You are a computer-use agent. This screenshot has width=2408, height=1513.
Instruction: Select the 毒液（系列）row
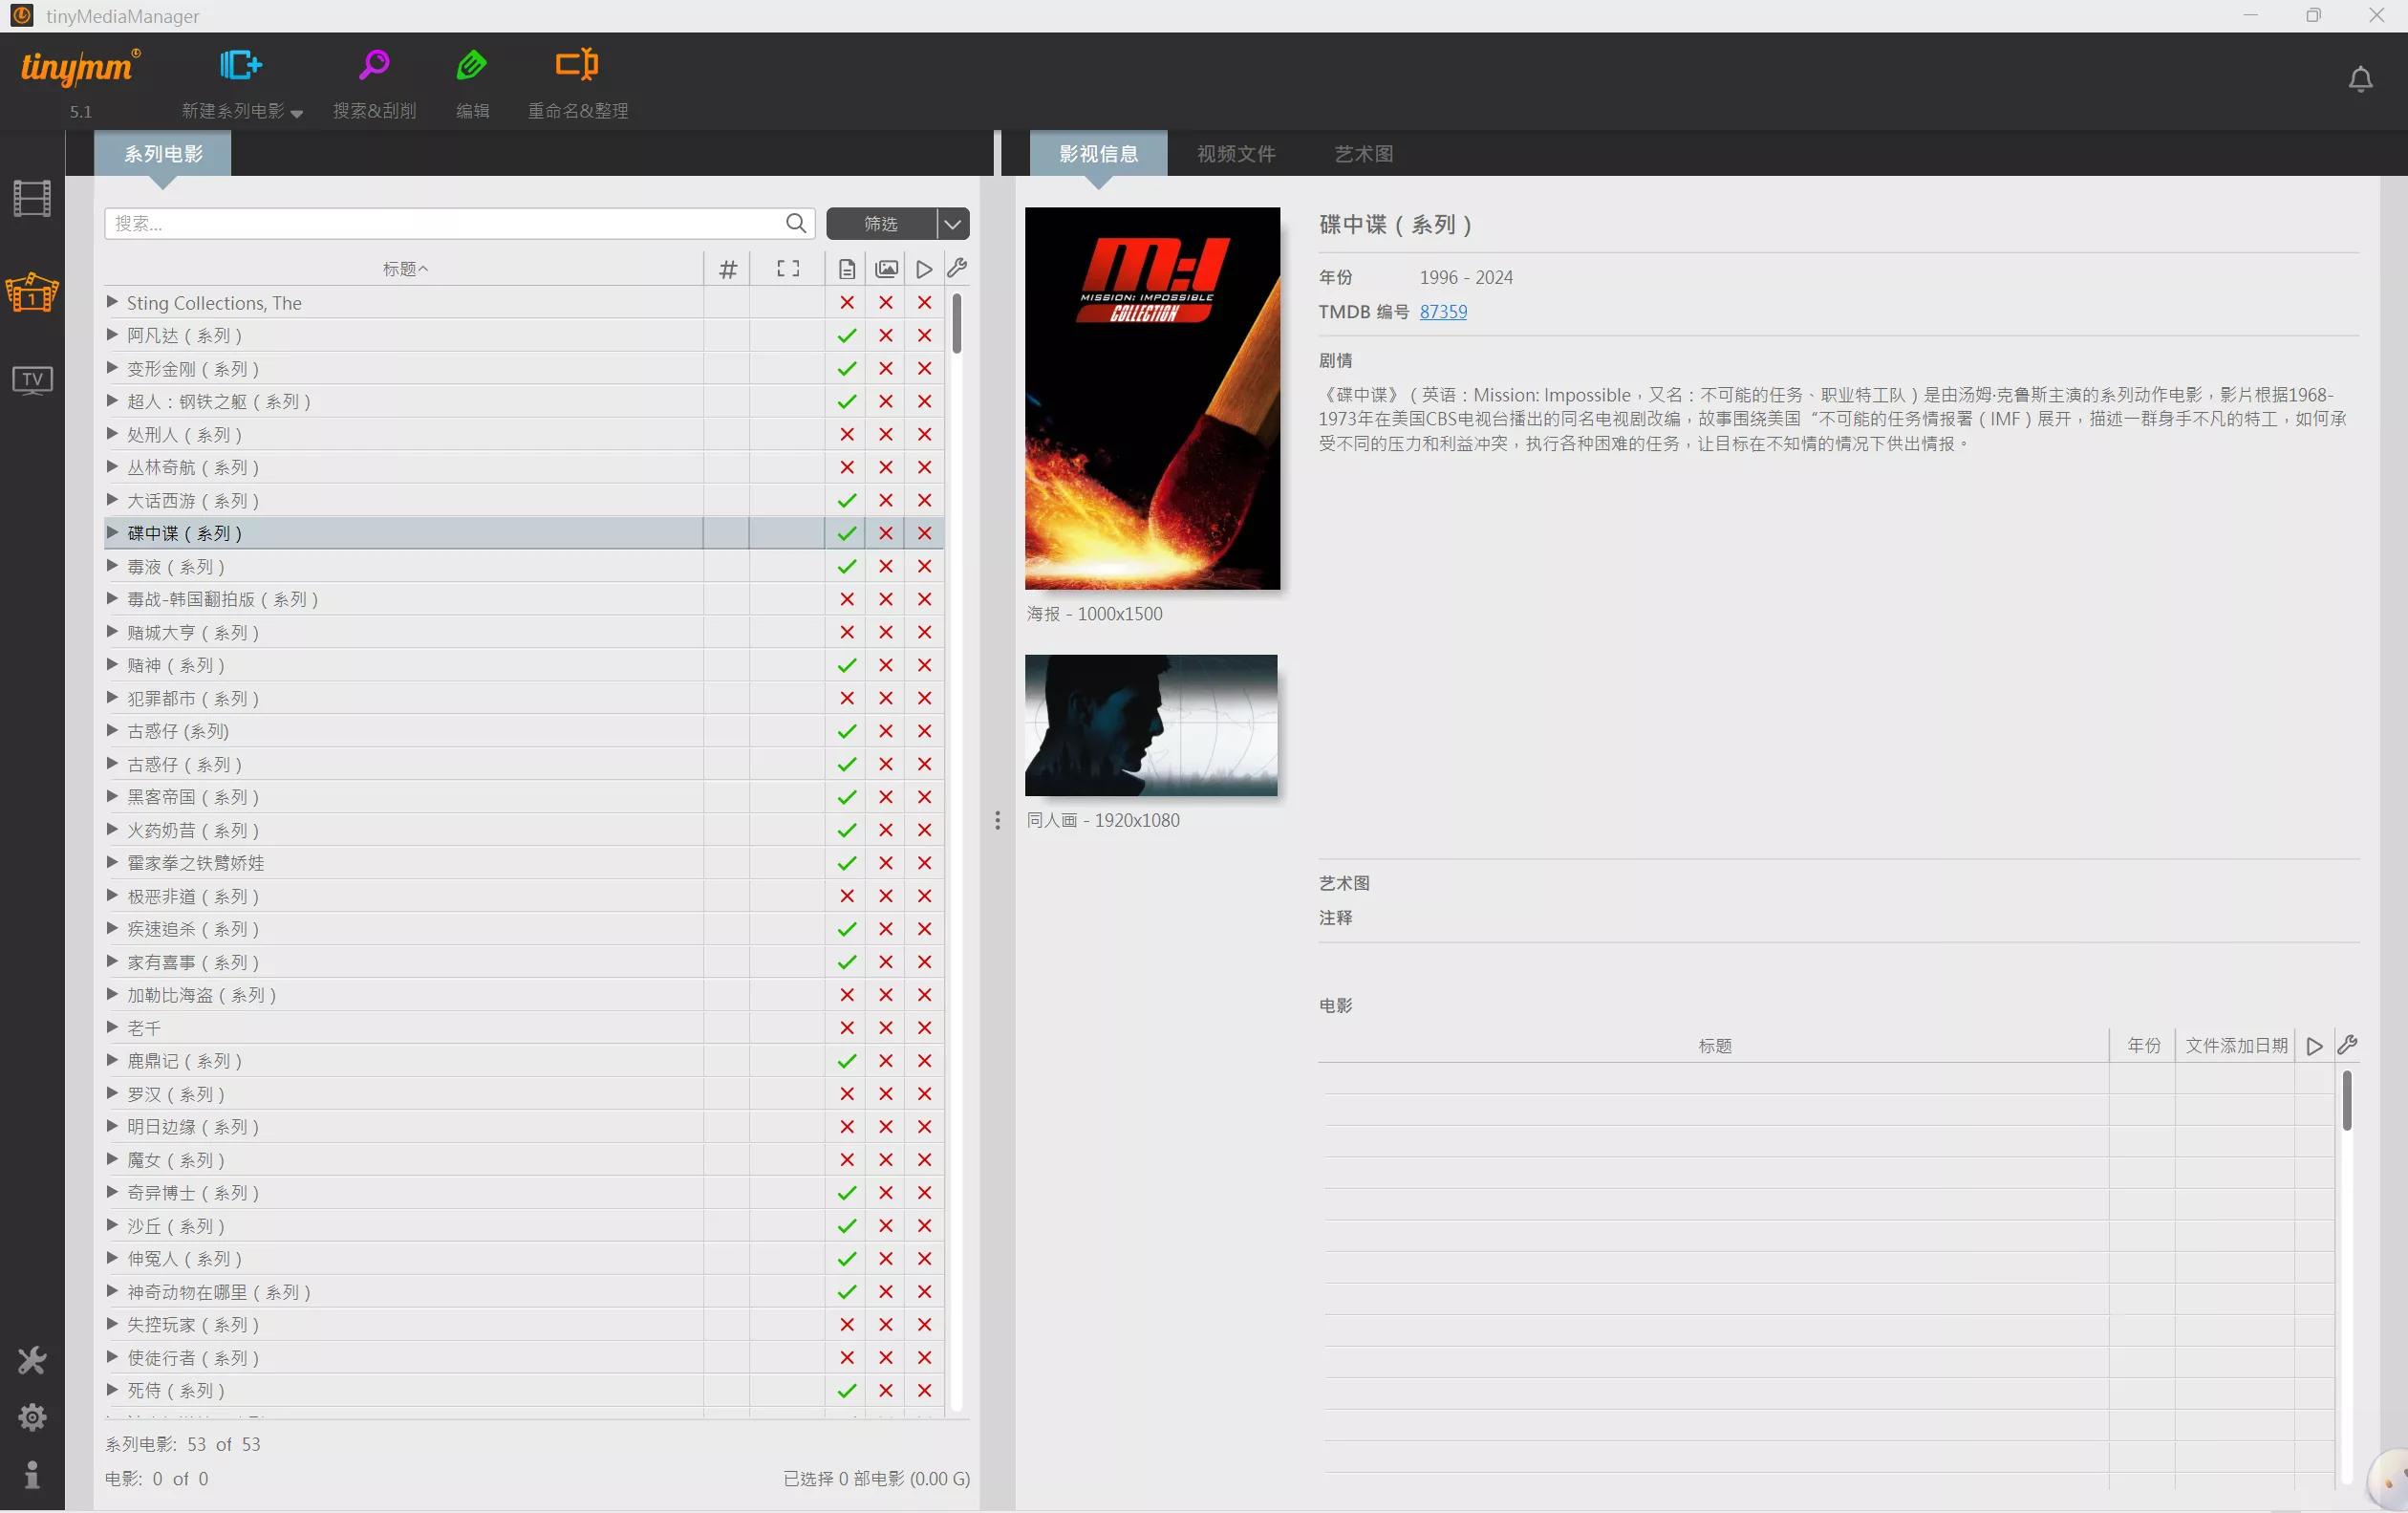click(x=525, y=567)
